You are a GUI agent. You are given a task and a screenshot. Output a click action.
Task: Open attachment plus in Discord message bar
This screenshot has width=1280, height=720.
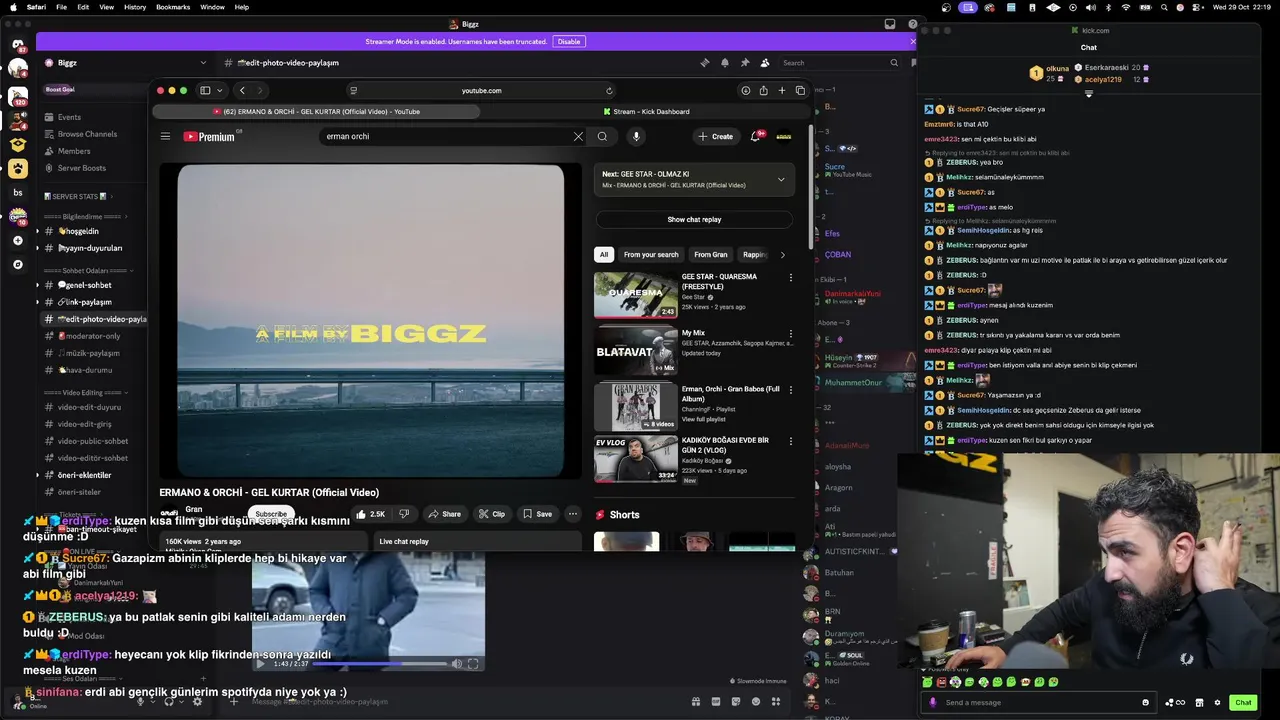(234, 702)
